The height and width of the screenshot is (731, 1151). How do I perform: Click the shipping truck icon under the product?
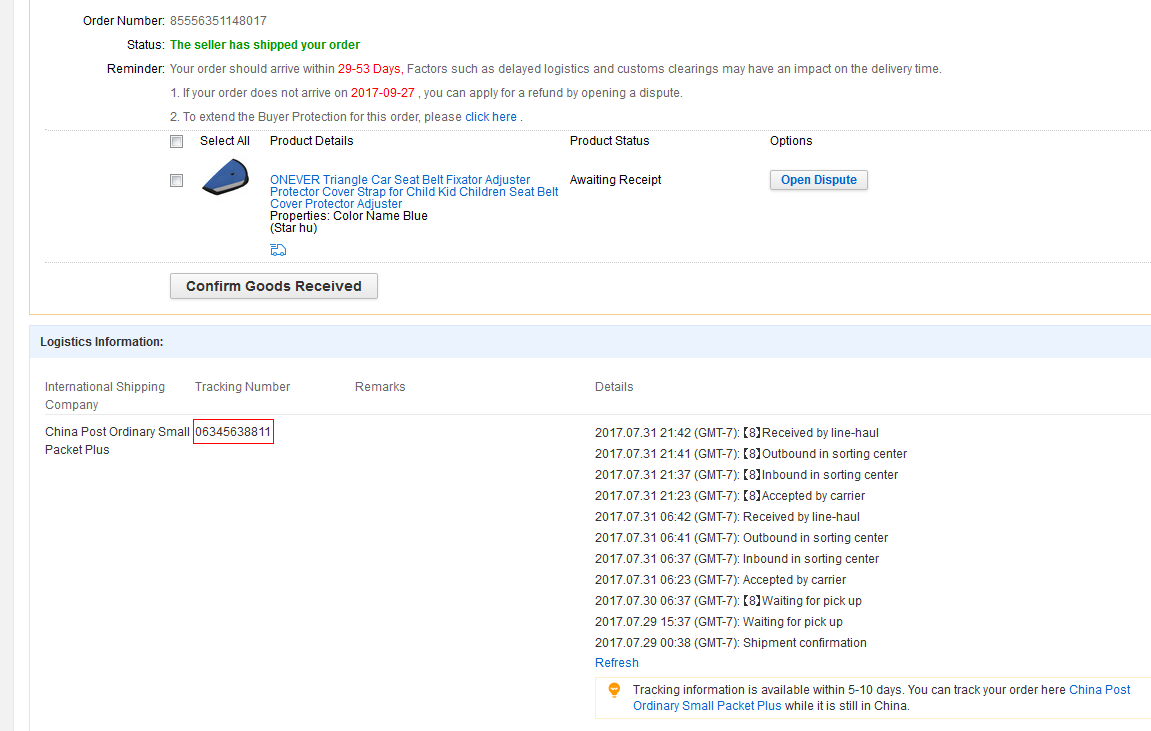point(278,250)
